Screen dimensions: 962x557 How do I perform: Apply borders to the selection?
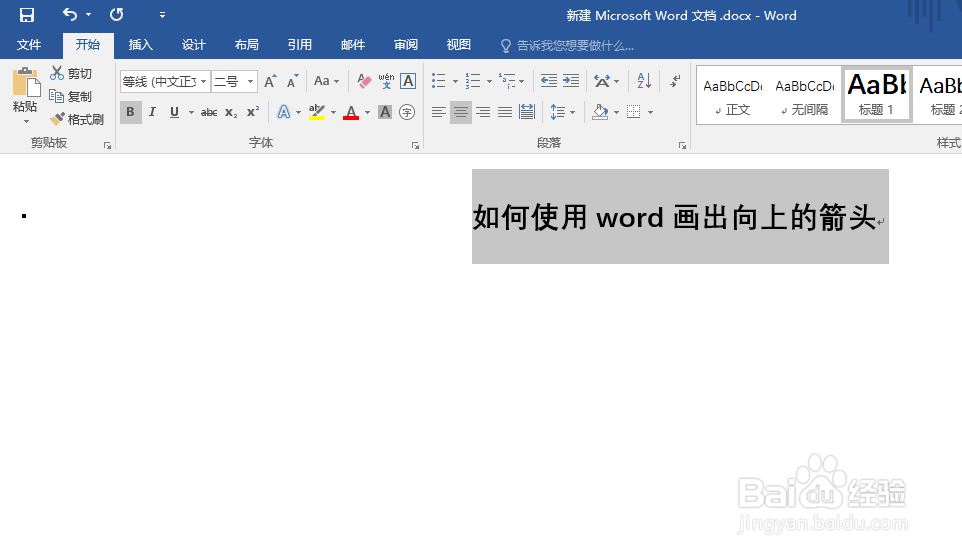coord(634,112)
